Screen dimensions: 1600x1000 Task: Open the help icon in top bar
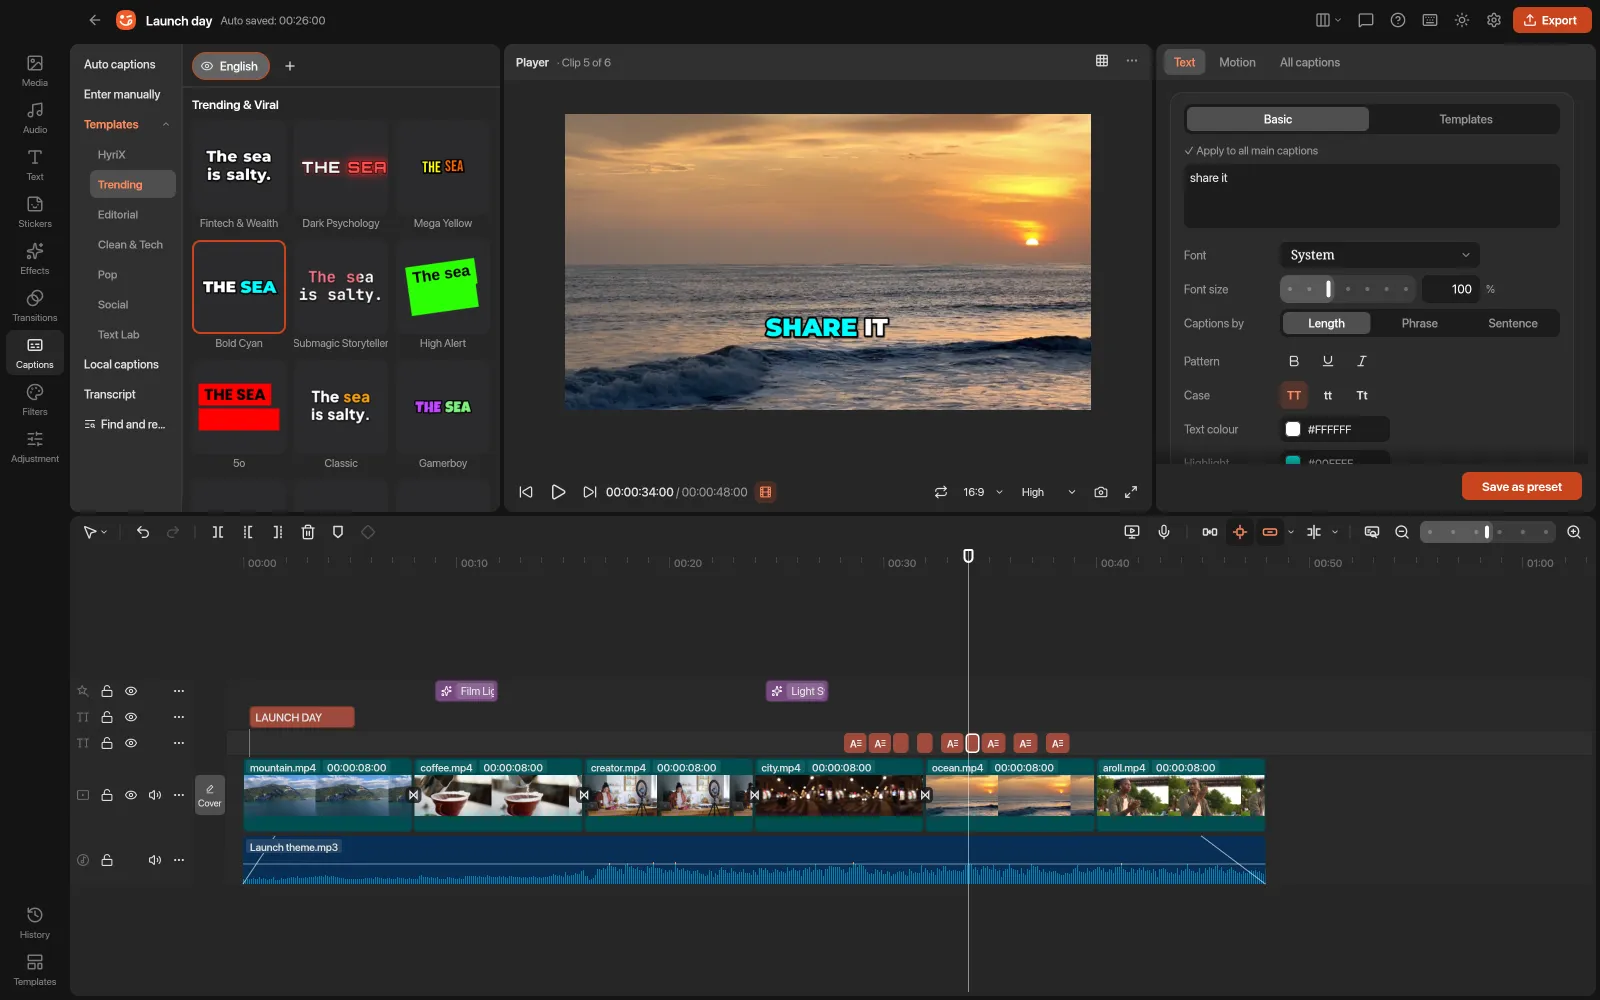(1398, 20)
